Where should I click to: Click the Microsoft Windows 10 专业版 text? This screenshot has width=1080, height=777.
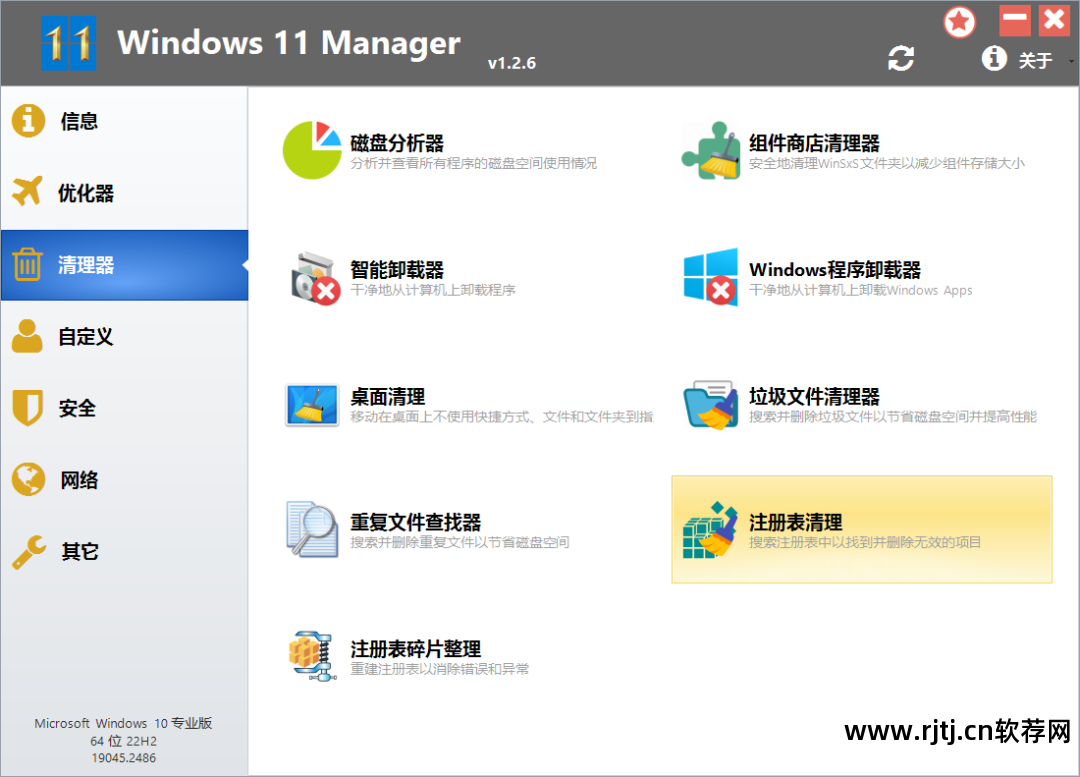(x=123, y=723)
